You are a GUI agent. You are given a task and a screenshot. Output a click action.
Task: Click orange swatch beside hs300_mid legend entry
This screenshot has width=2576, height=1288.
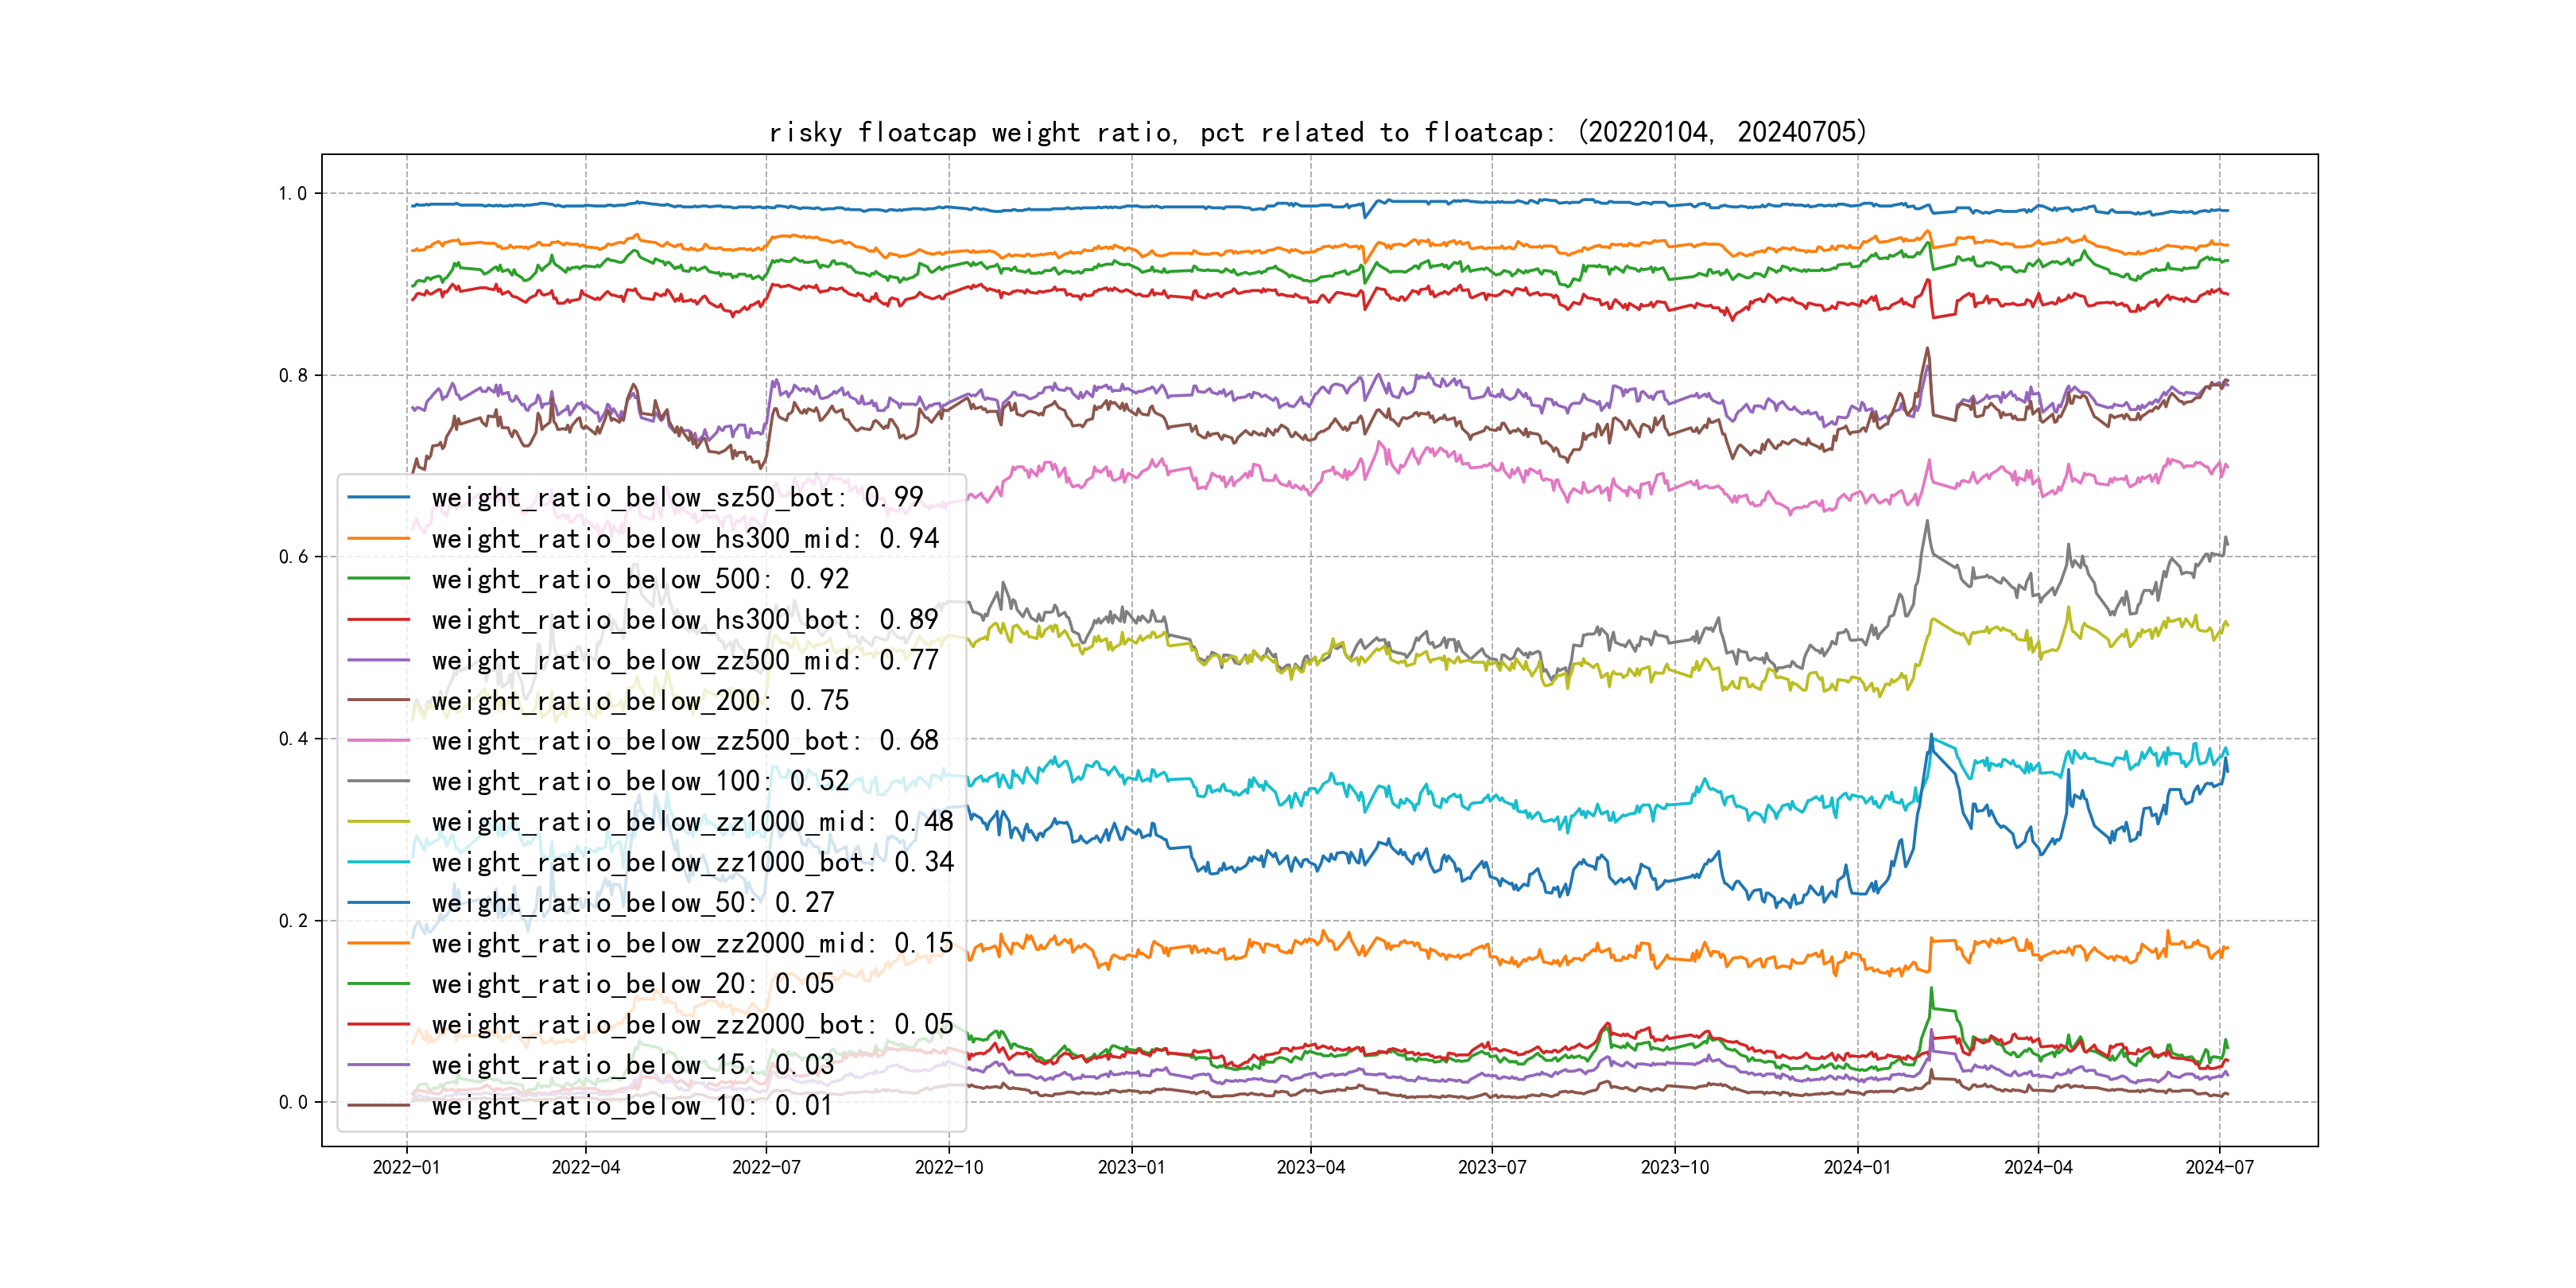coord(378,538)
